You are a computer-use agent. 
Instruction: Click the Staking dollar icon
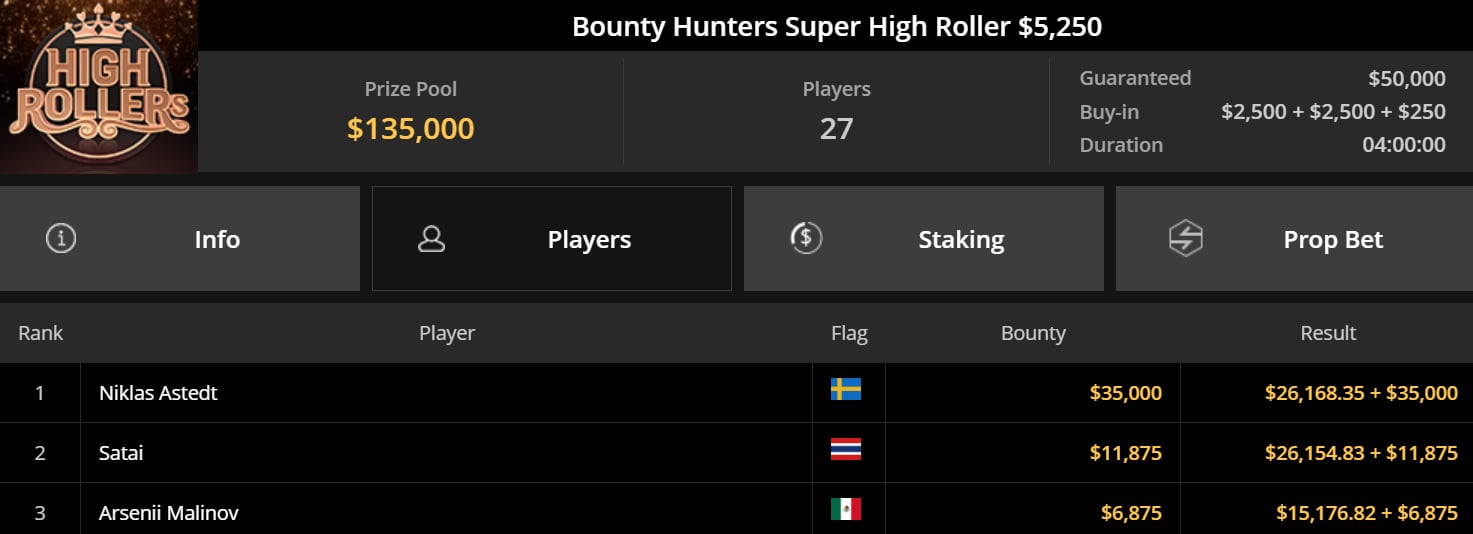805,239
